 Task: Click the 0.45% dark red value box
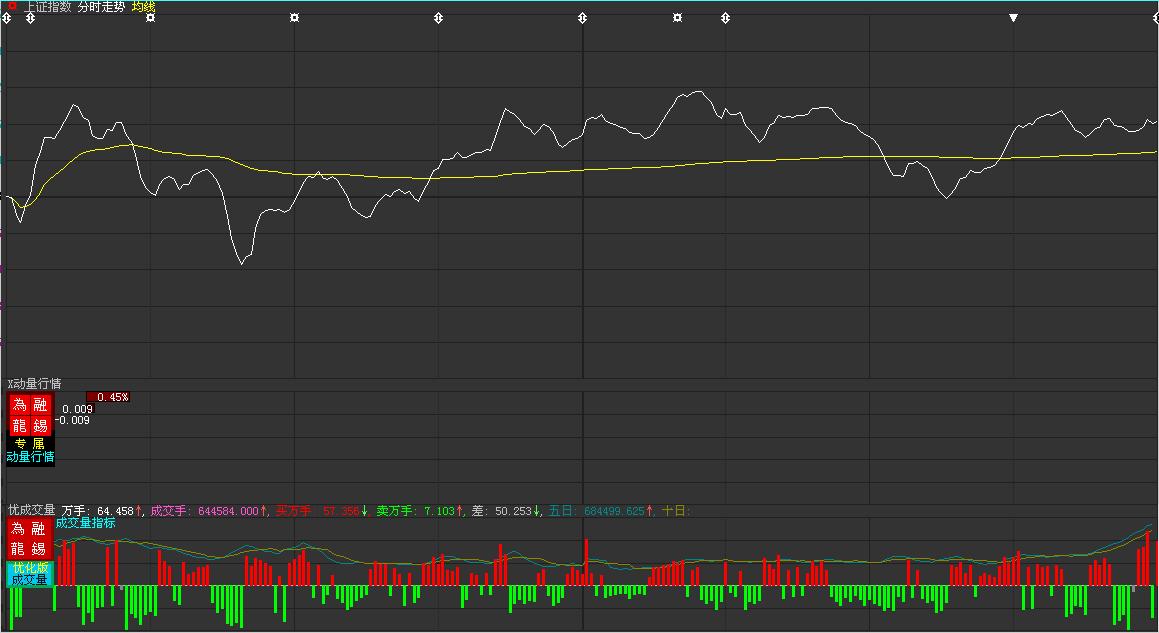click(x=108, y=397)
